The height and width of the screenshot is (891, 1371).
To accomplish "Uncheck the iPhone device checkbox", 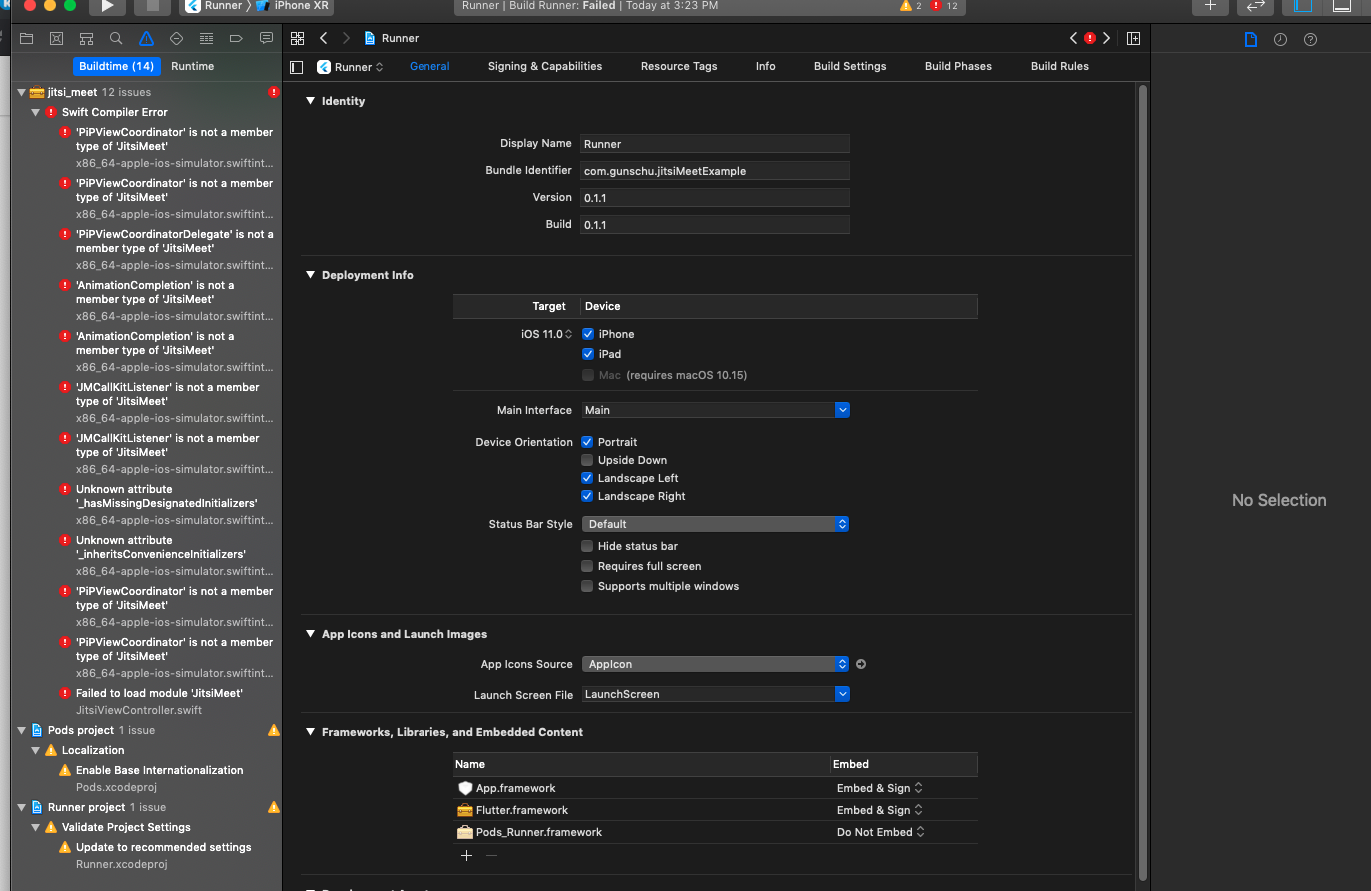I will coord(588,334).
